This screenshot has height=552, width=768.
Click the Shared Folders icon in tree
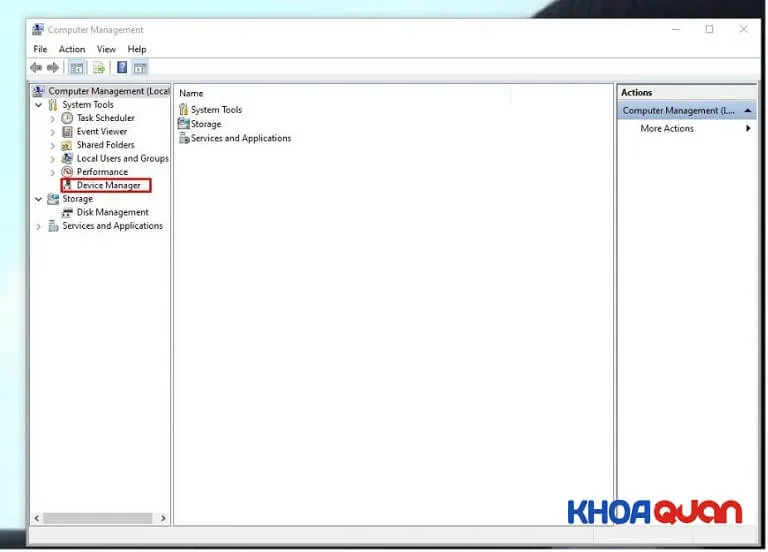coord(67,145)
